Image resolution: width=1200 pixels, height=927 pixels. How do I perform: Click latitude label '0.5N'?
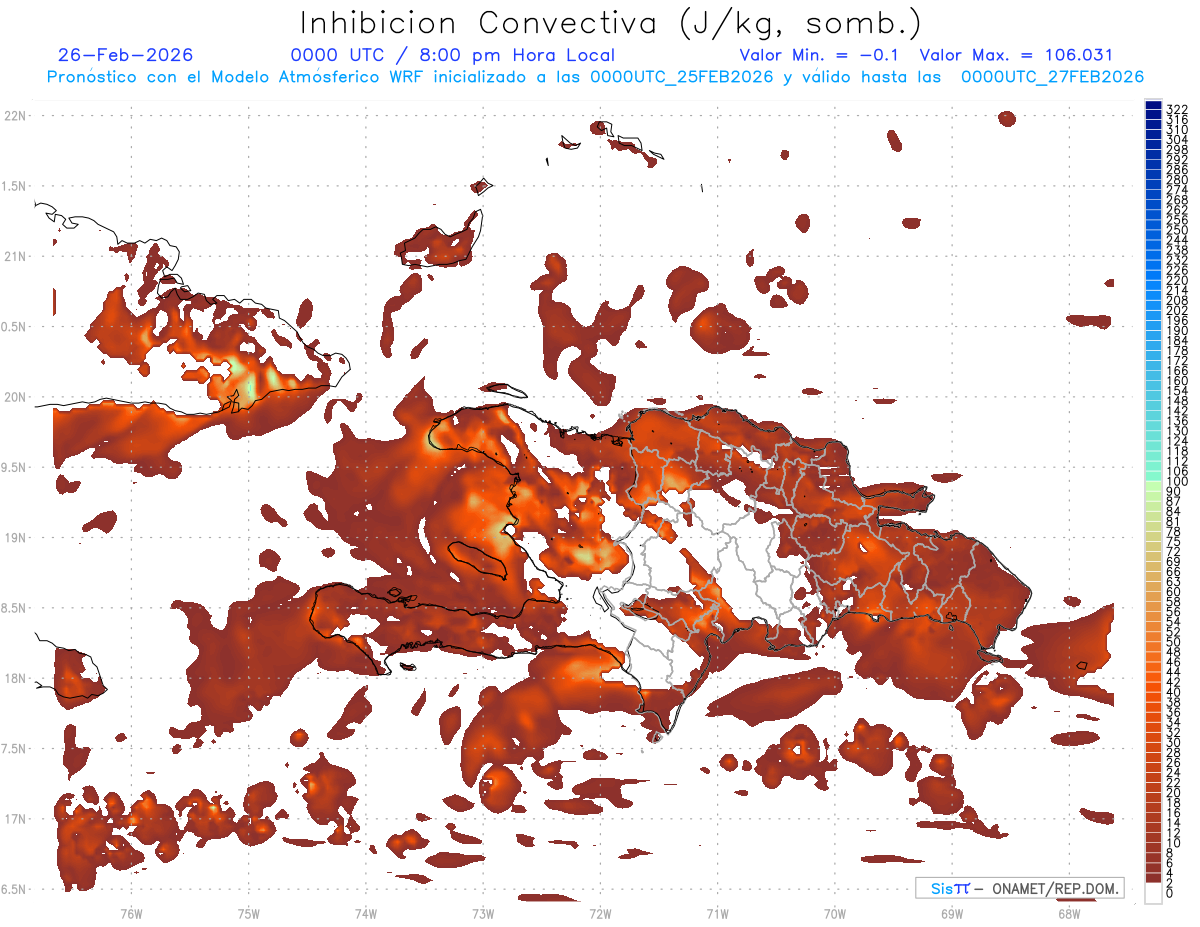(15, 327)
